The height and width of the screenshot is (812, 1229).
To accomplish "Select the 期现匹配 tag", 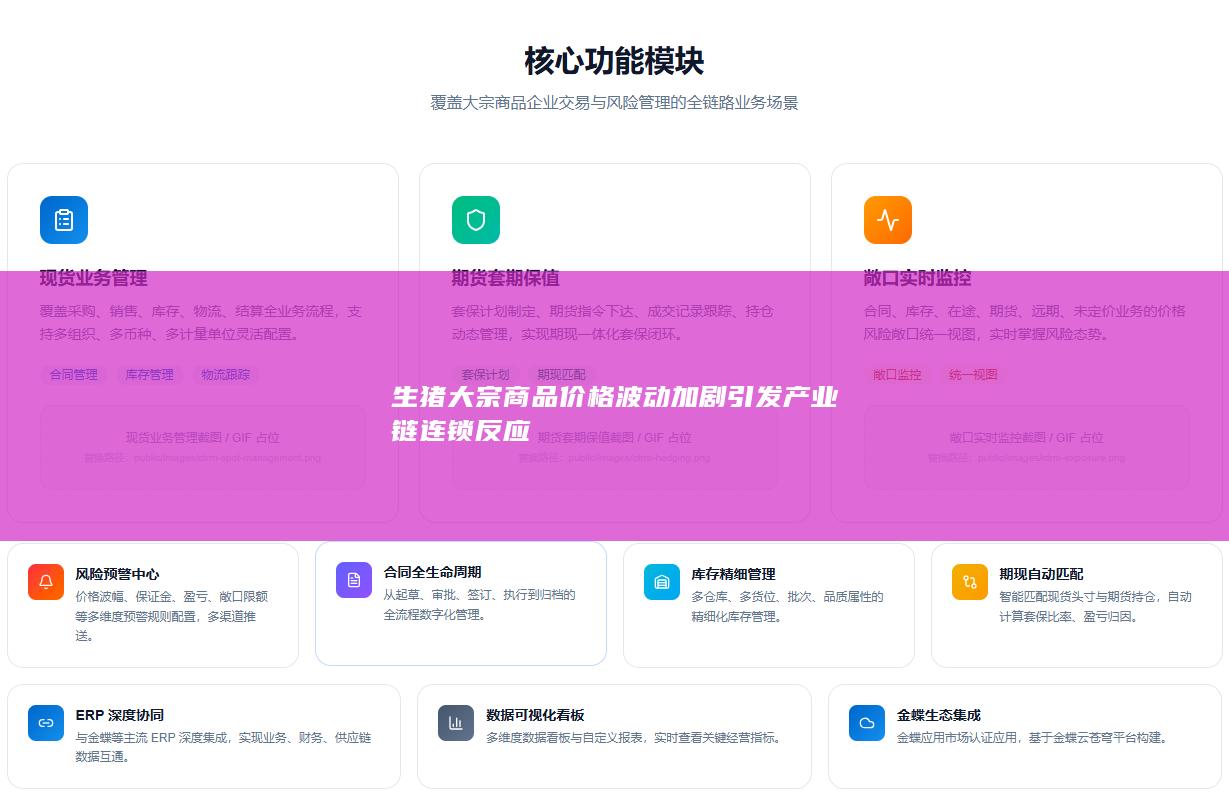I will [x=562, y=375].
